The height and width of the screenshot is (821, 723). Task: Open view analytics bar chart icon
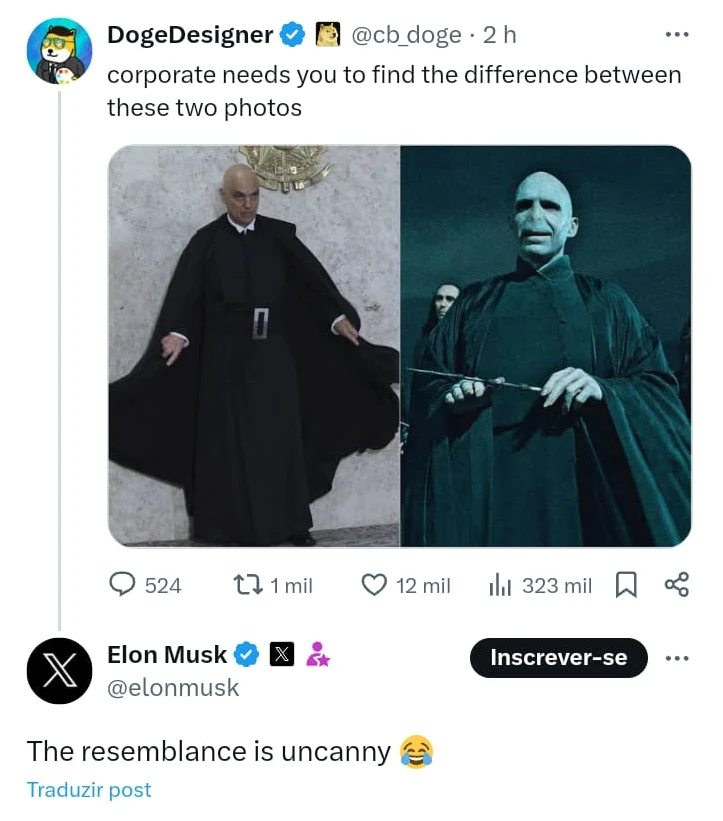[x=499, y=585]
